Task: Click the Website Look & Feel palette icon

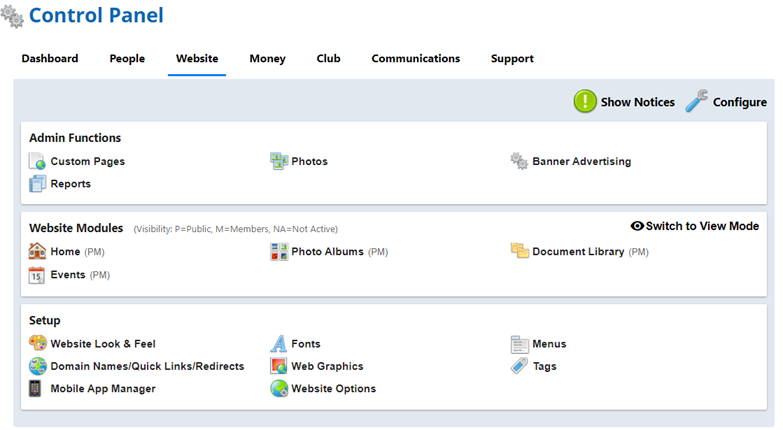Action: pos(37,344)
